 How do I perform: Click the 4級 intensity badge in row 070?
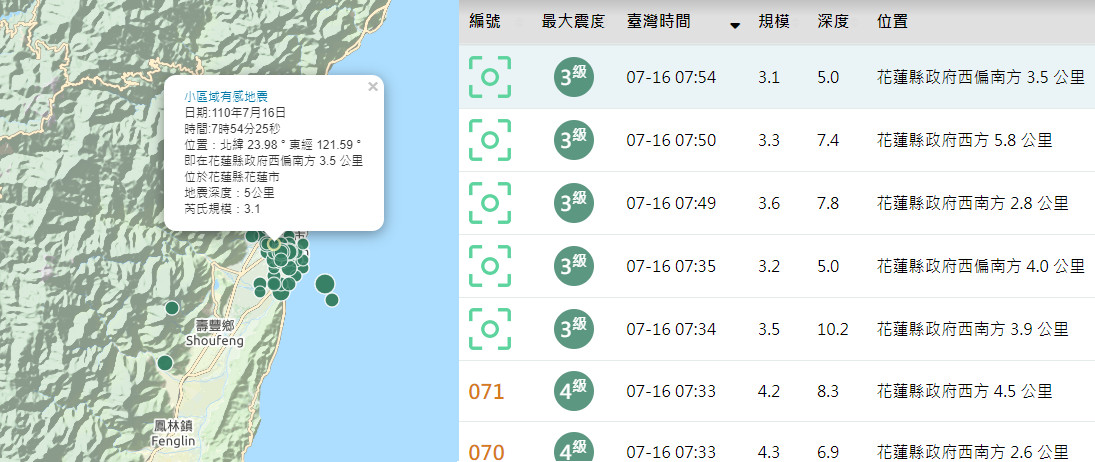pos(574,448)
